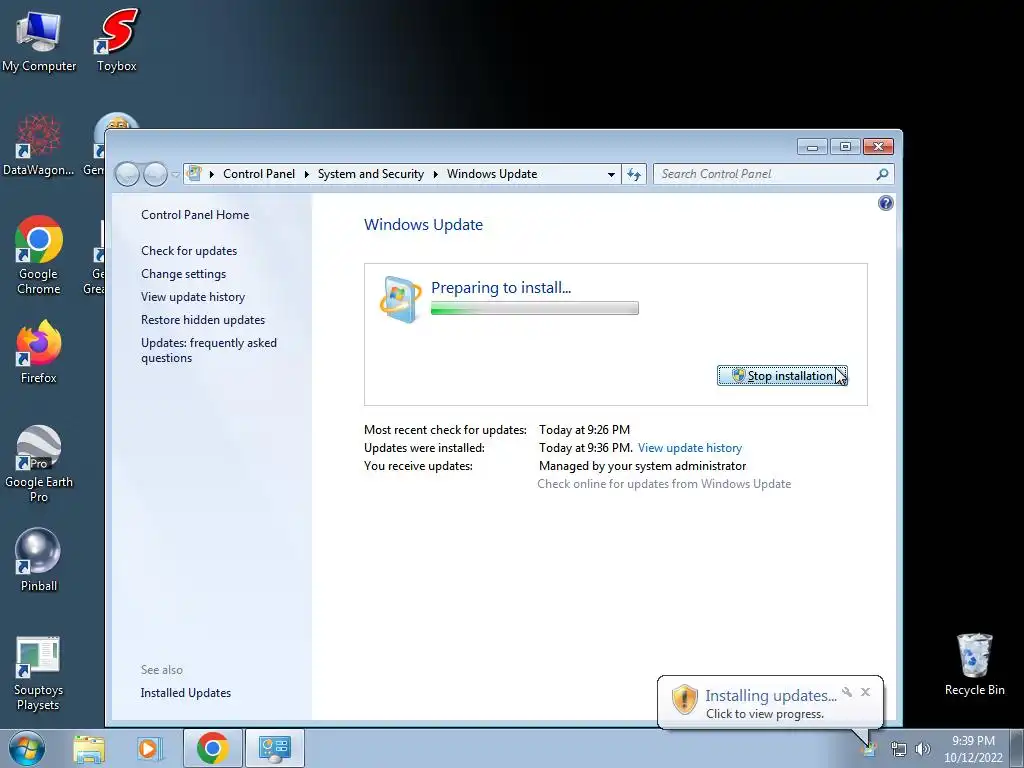Click Control Panel taskbar button
This screenshot has height=768, width=1024.
(x=274, y=748)
